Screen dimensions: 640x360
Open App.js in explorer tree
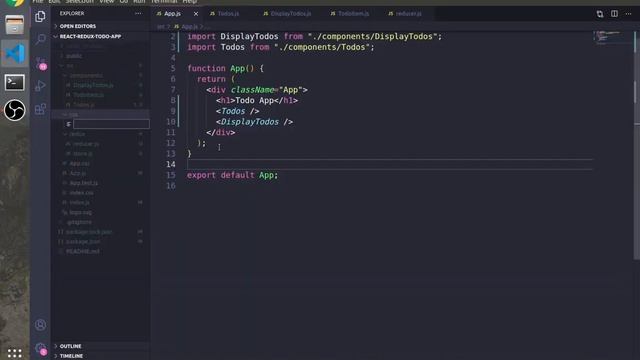point(78,173)
